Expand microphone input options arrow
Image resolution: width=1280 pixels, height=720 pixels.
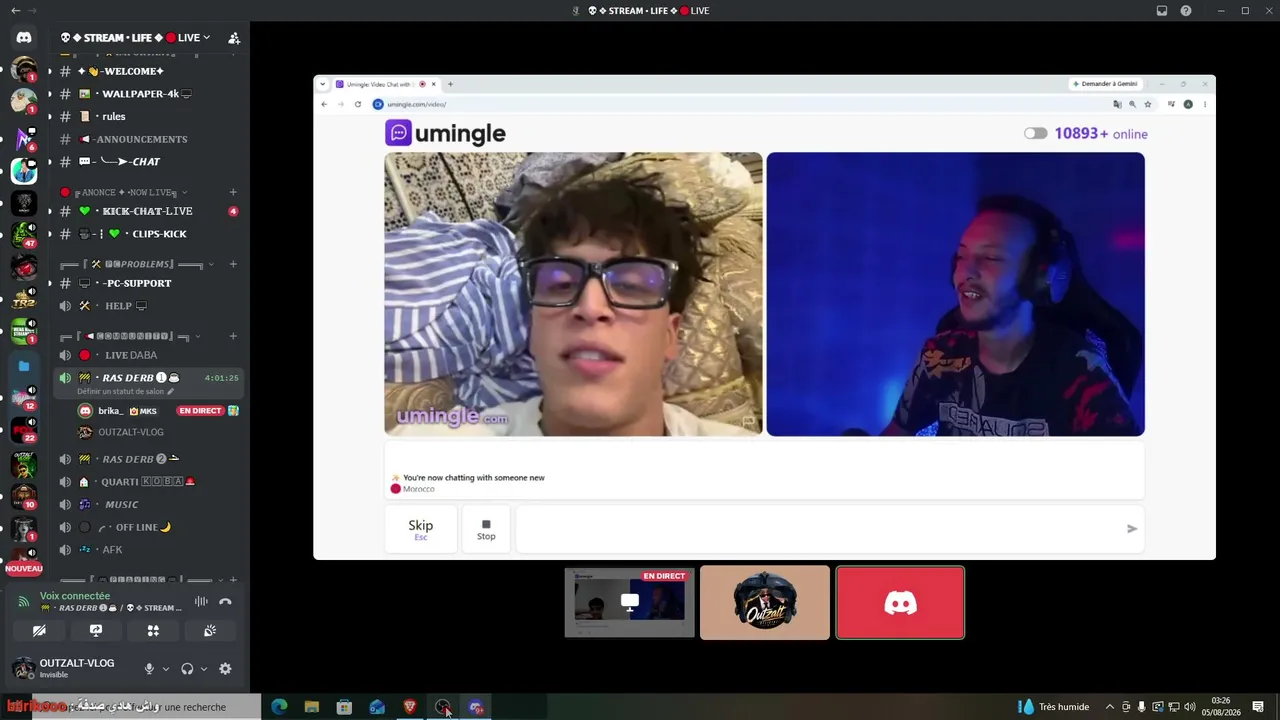[165, 669]
